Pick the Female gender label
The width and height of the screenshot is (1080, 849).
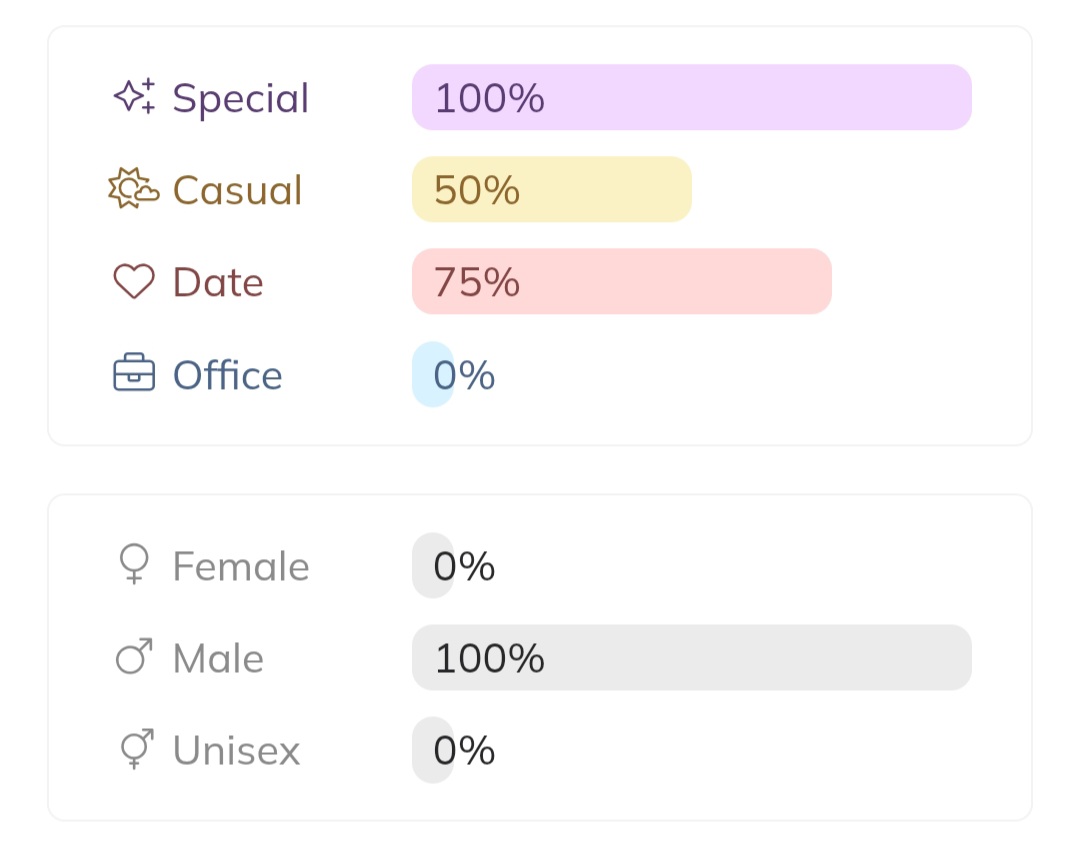[241, 566]
